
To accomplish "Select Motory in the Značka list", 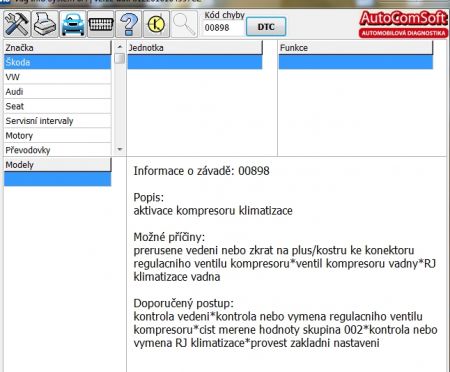I will point(57,136).
